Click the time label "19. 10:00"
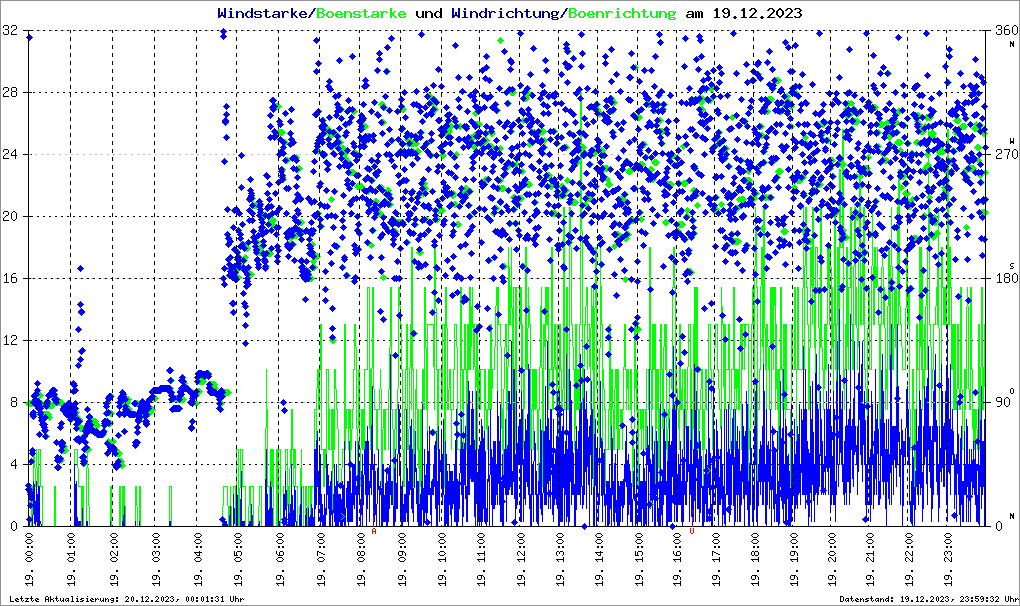Image resolution: width=1020 pixels, height=606 pixels. pyautogui.click(x=442, y=559)
